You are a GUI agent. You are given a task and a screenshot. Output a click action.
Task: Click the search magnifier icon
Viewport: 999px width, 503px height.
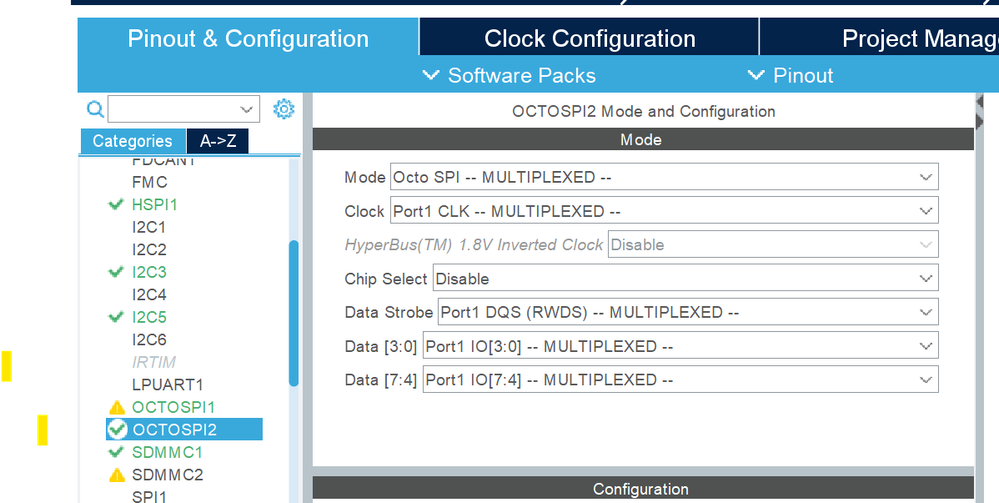click(96, 109)
